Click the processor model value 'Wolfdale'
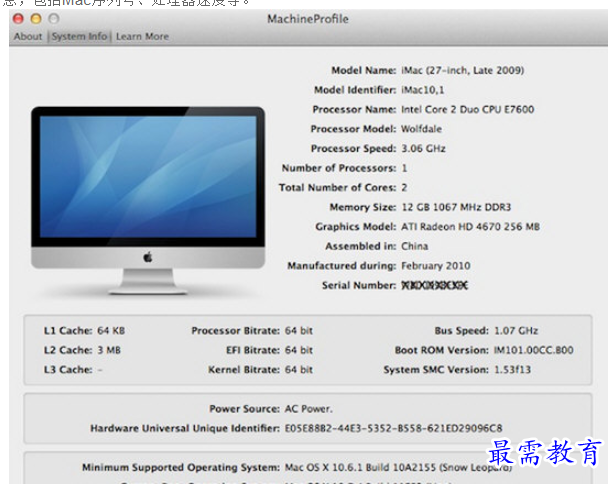610x484 pixels. tap(421, 129)
